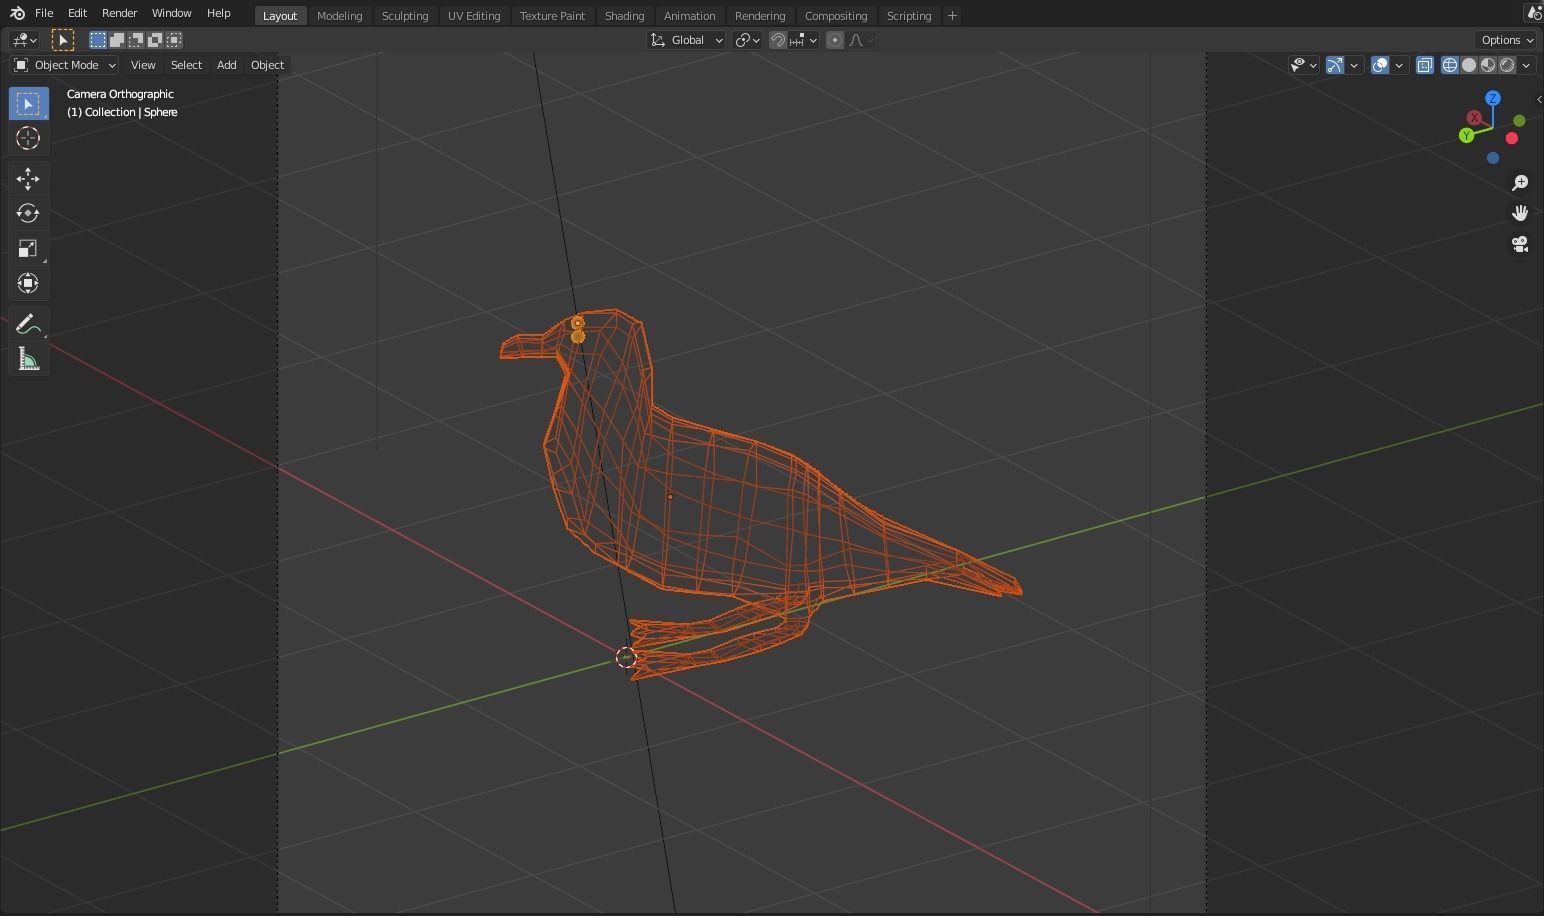Click the X axis gizmo handle
Image resolution: width=1544 pixels, height=916 pixels.
pyautogui.click(x=1474, y=118)
